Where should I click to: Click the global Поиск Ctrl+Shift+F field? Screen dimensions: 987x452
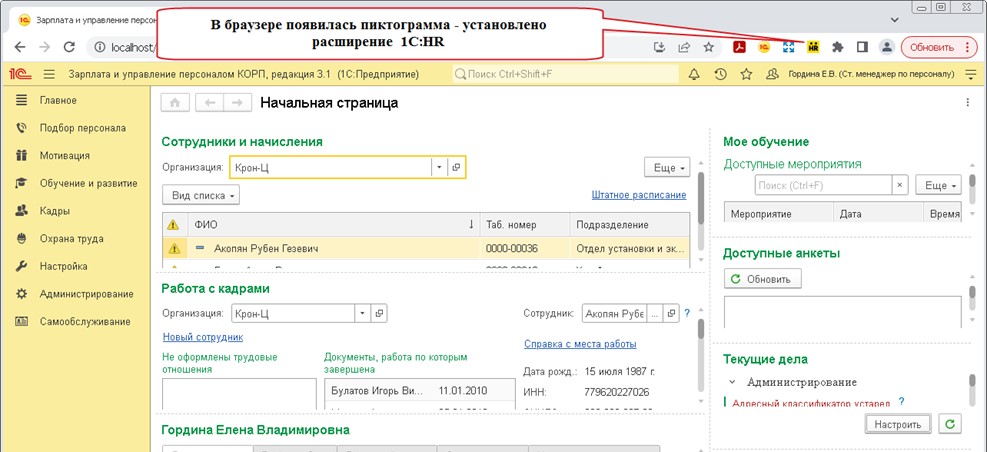tap(565, 74)
